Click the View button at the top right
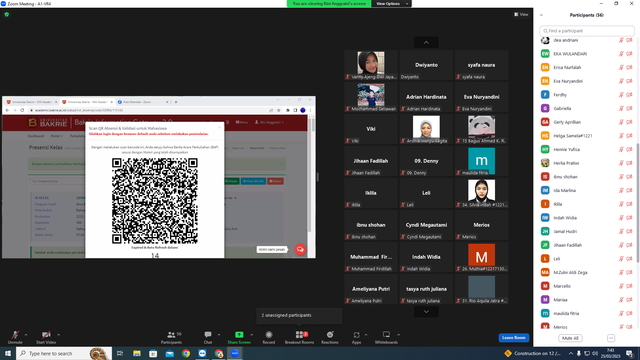 [521, 14]
